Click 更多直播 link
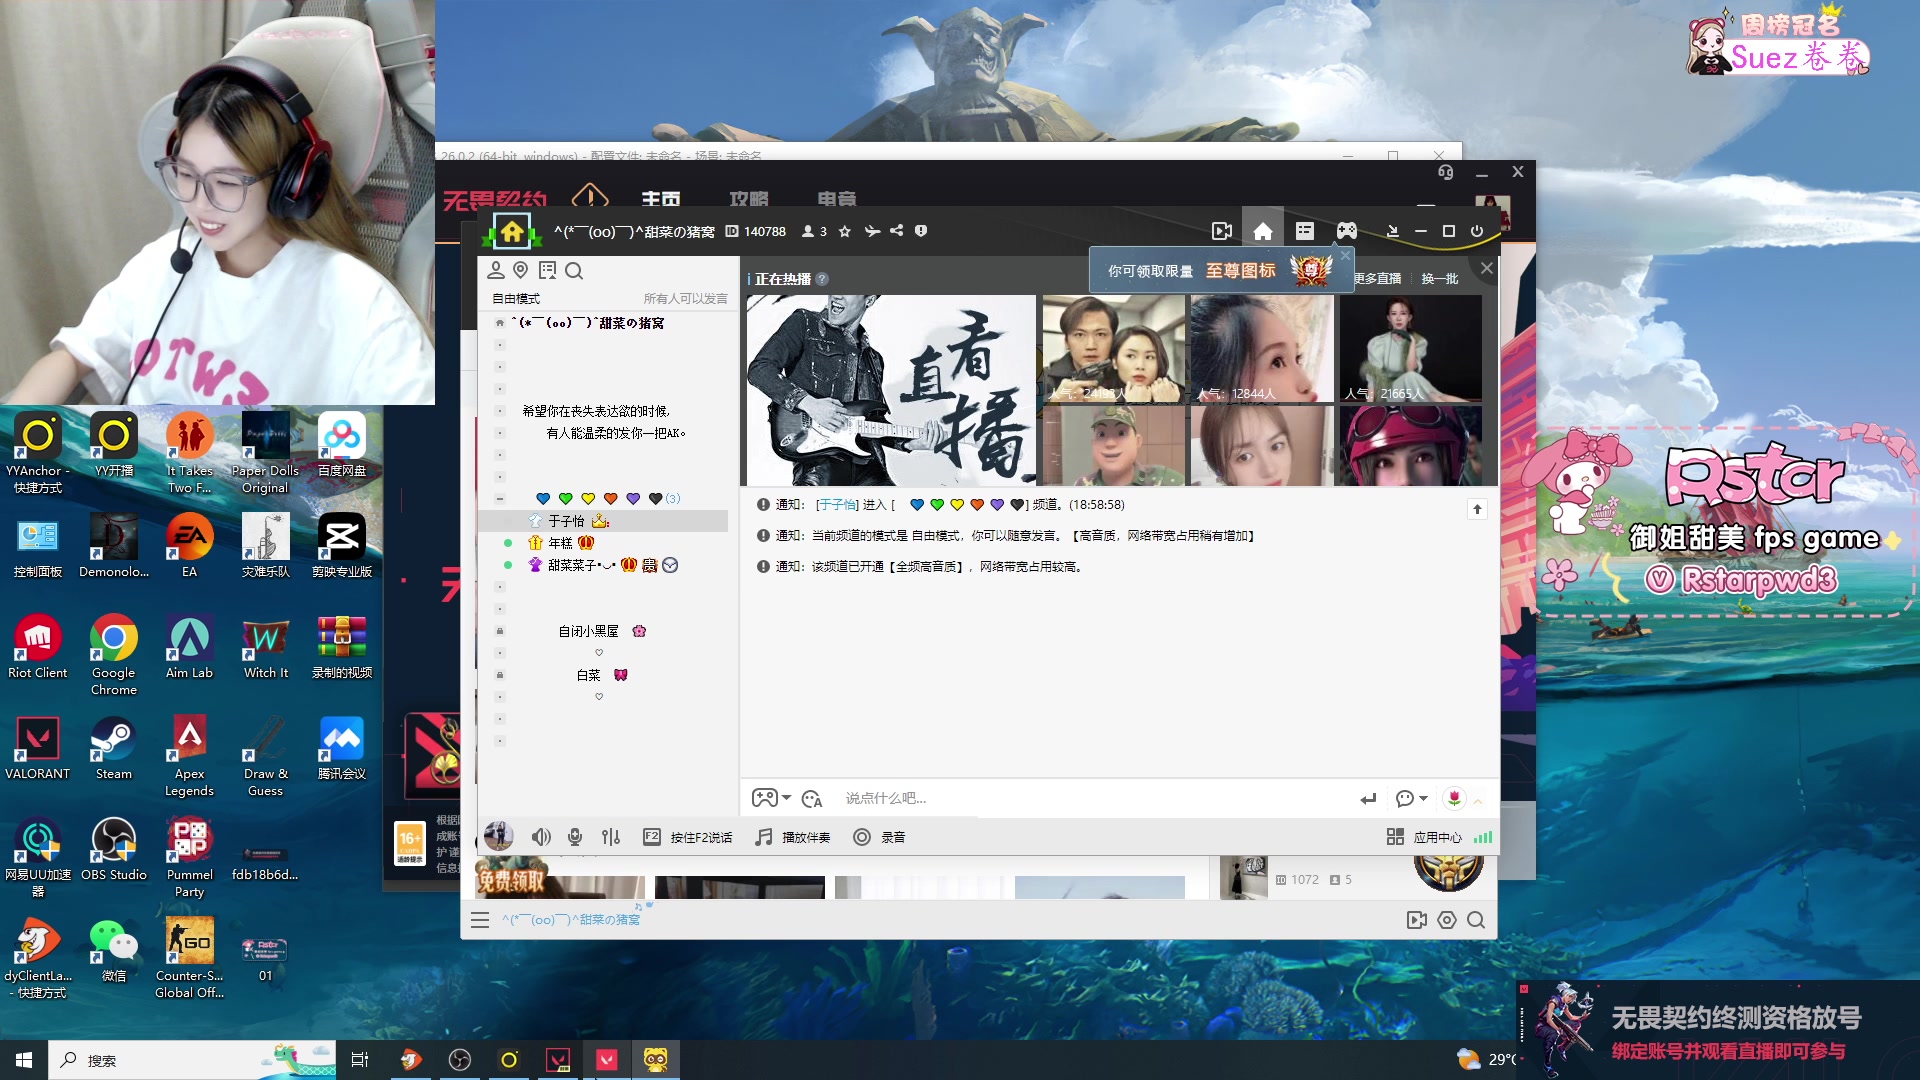1920x1080 pixels. pos(1377,278)
